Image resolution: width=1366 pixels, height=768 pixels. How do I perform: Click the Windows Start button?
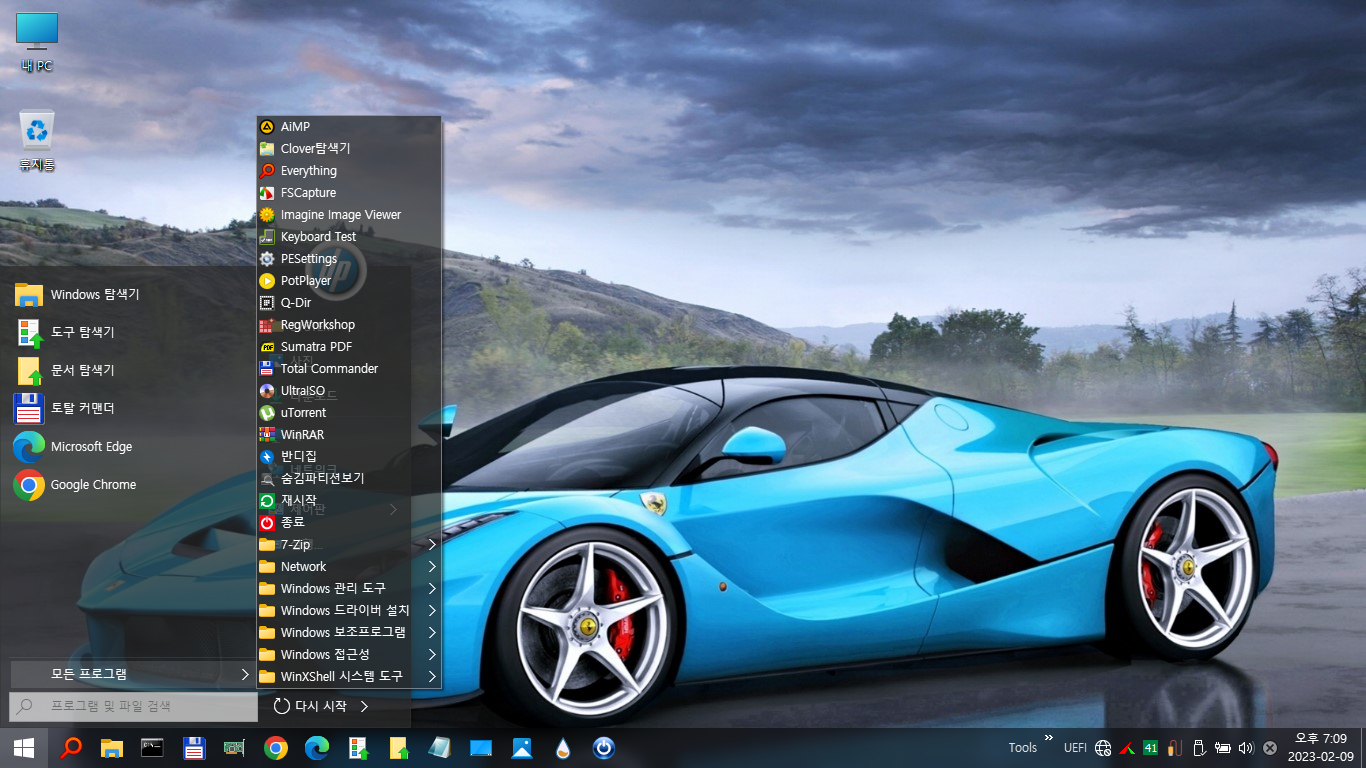24,748
